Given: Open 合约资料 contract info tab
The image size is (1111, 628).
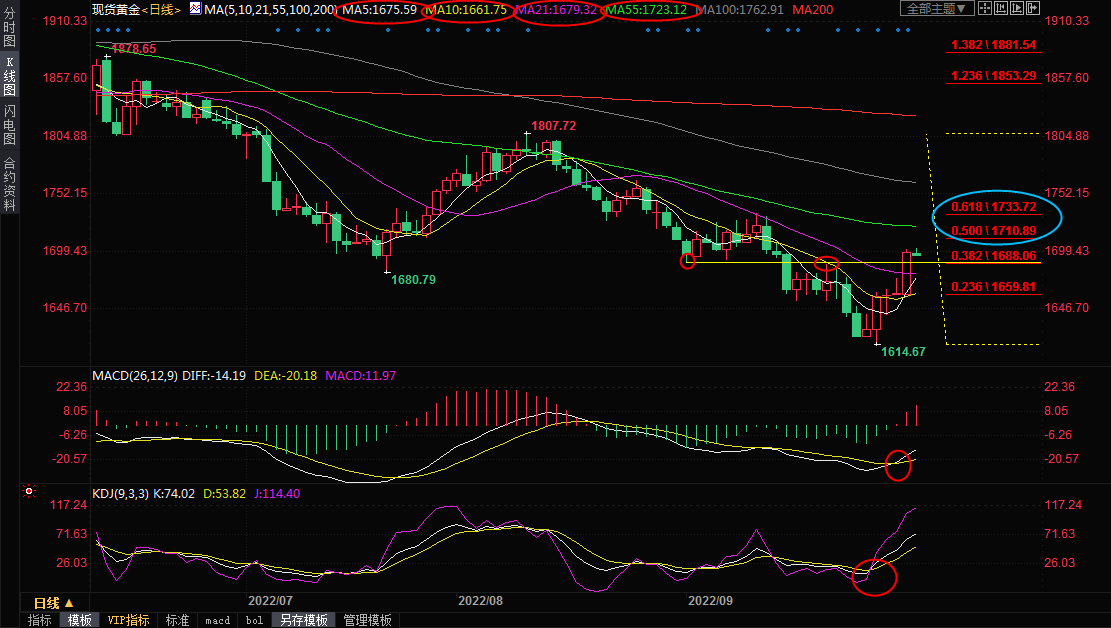Looking at the screenshot, I should pyautogui.click(x=9, y=184).
